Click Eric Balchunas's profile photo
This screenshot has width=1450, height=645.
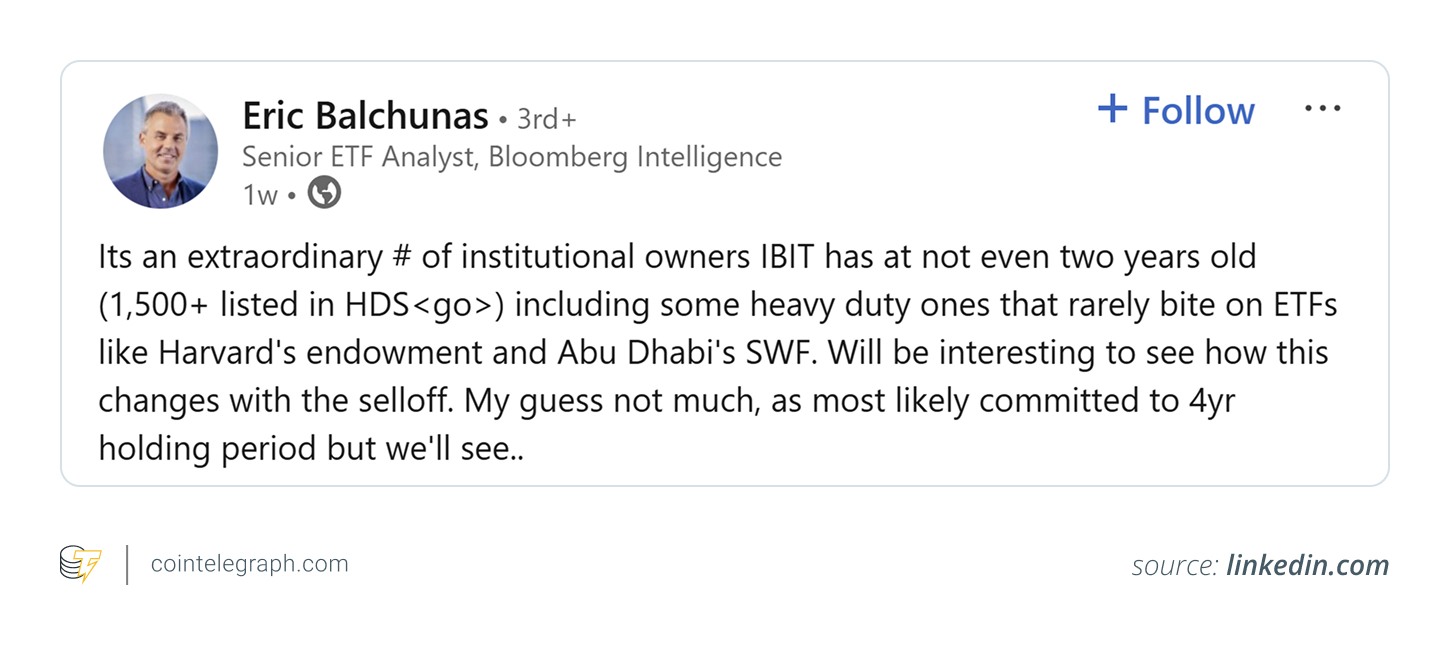pyautogui.click(x=160, y=151)
